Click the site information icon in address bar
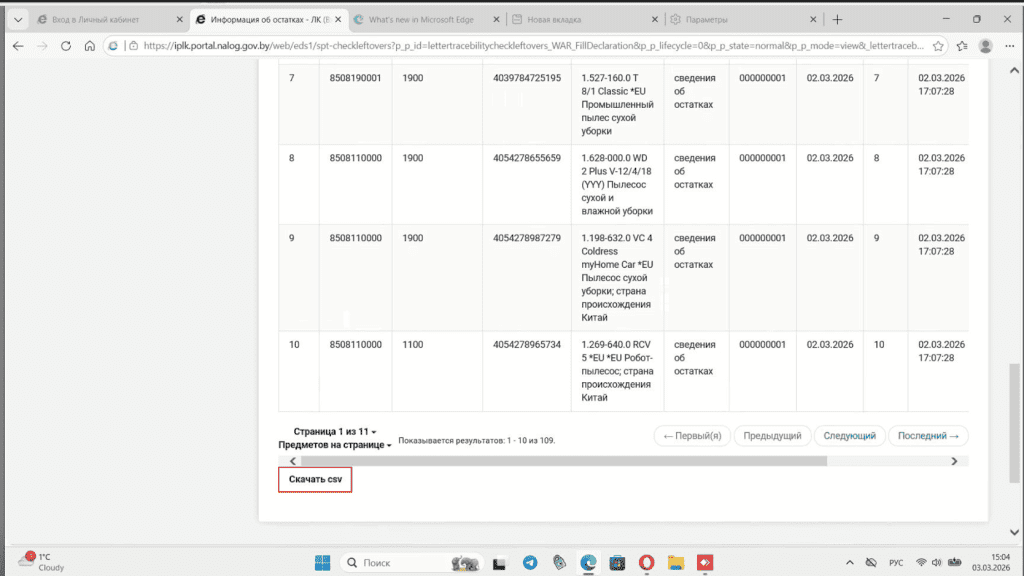 135,45
